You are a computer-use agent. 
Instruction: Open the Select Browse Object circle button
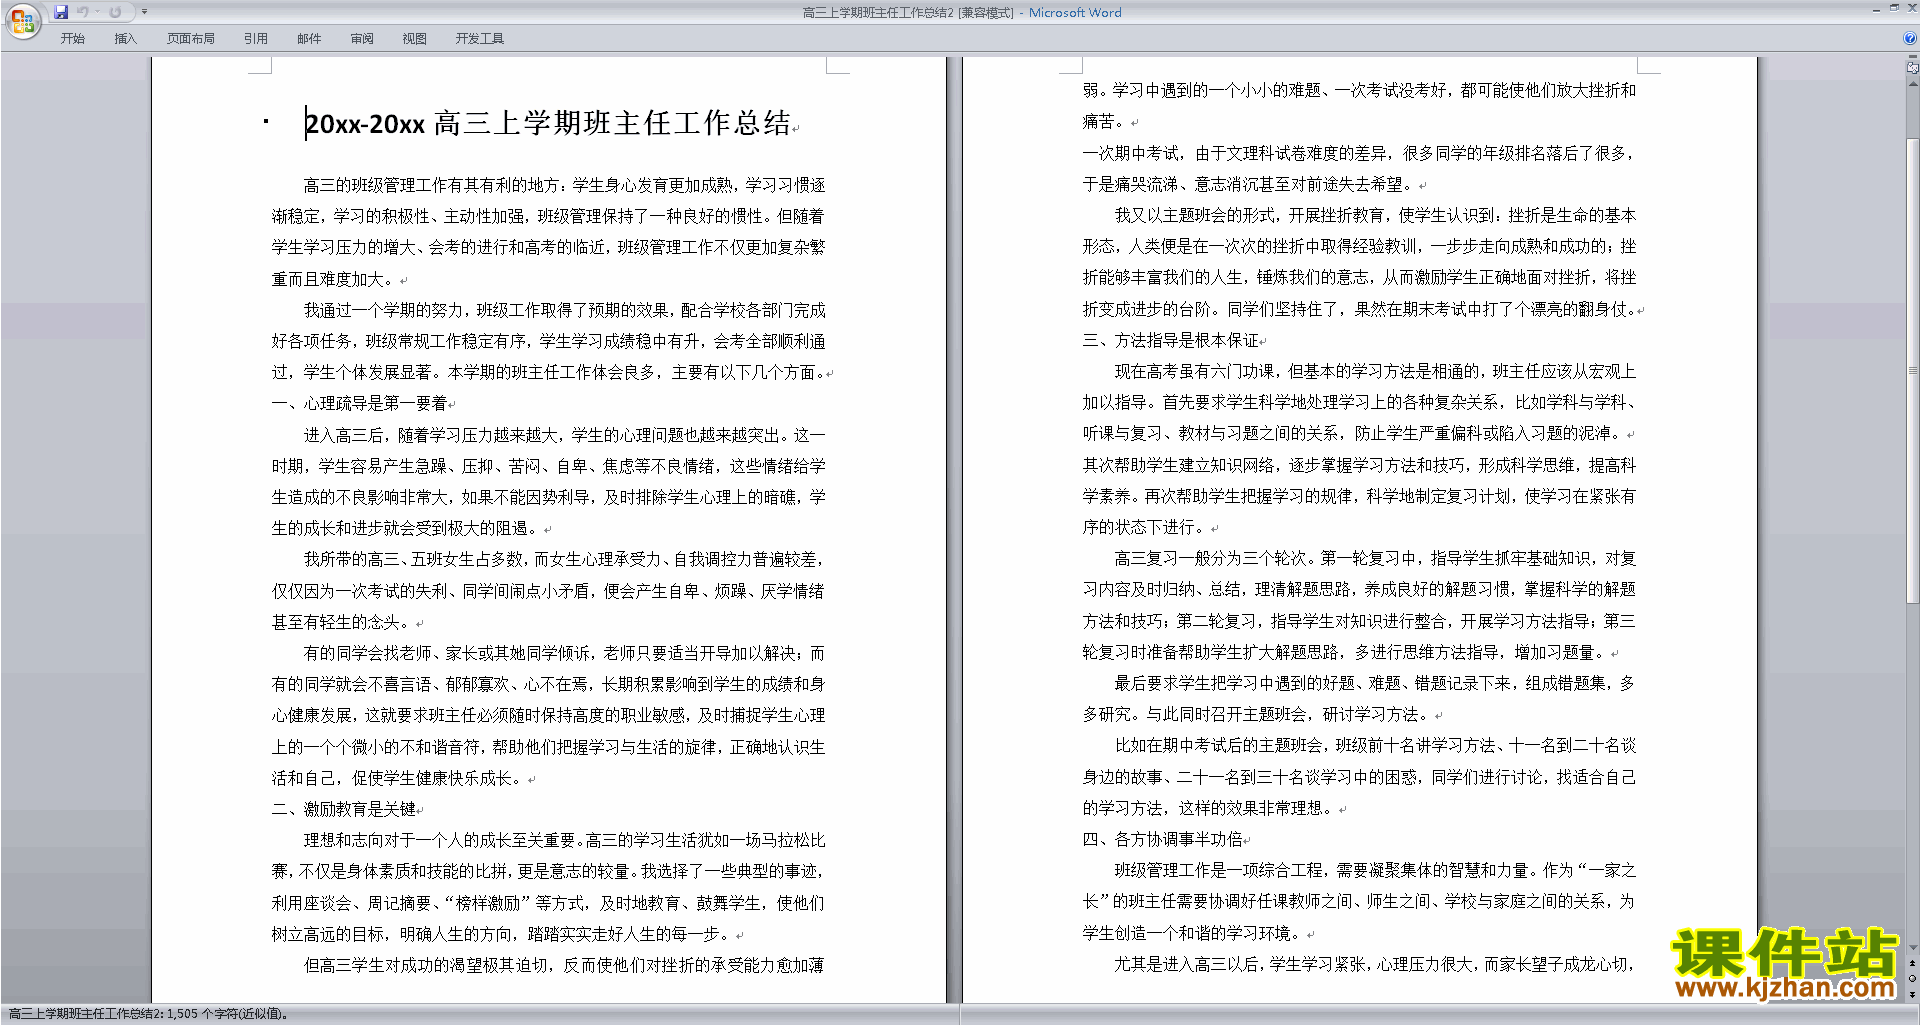tap(1912, 979)
